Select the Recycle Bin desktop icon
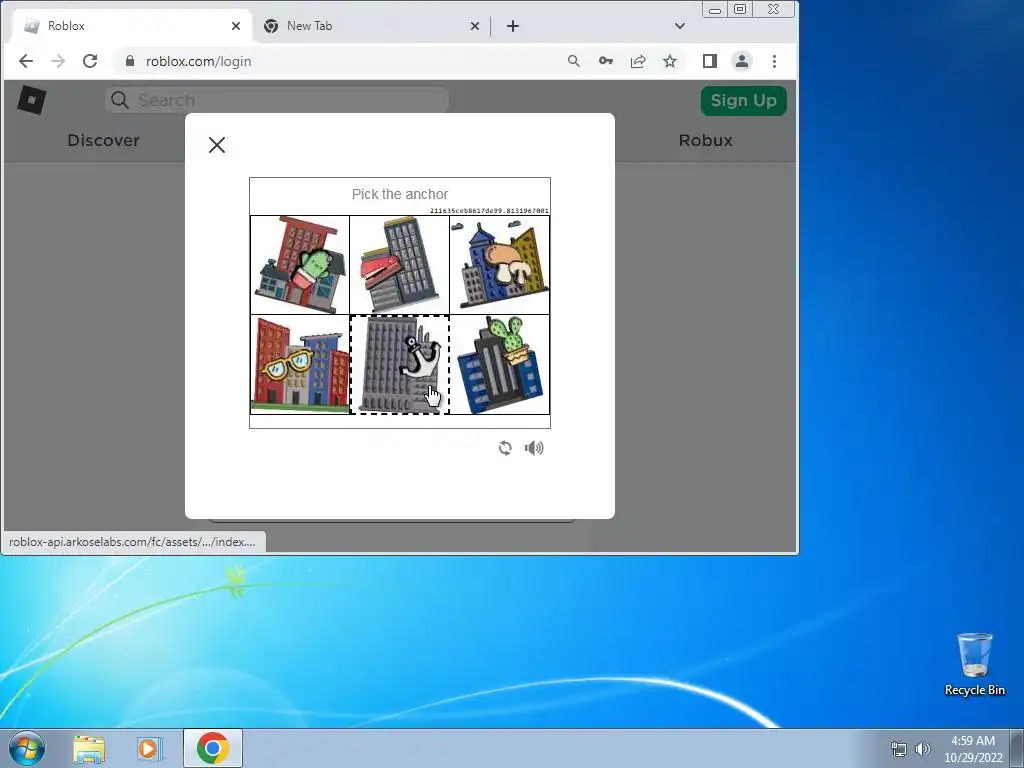The height and width of the screenshot is (768, 1024). 974,665
